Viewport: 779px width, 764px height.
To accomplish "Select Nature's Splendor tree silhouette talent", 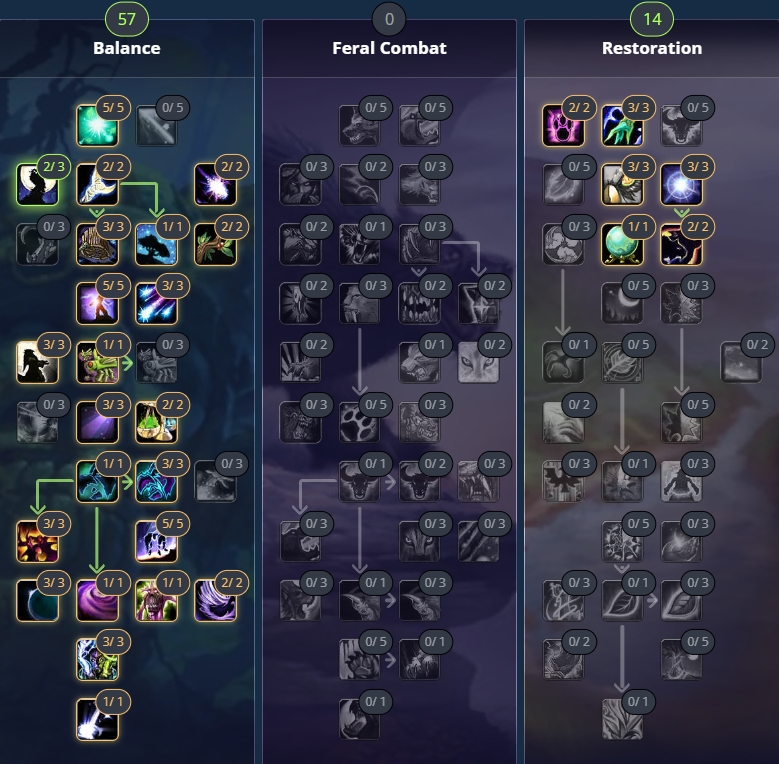I will click(156, 244).
